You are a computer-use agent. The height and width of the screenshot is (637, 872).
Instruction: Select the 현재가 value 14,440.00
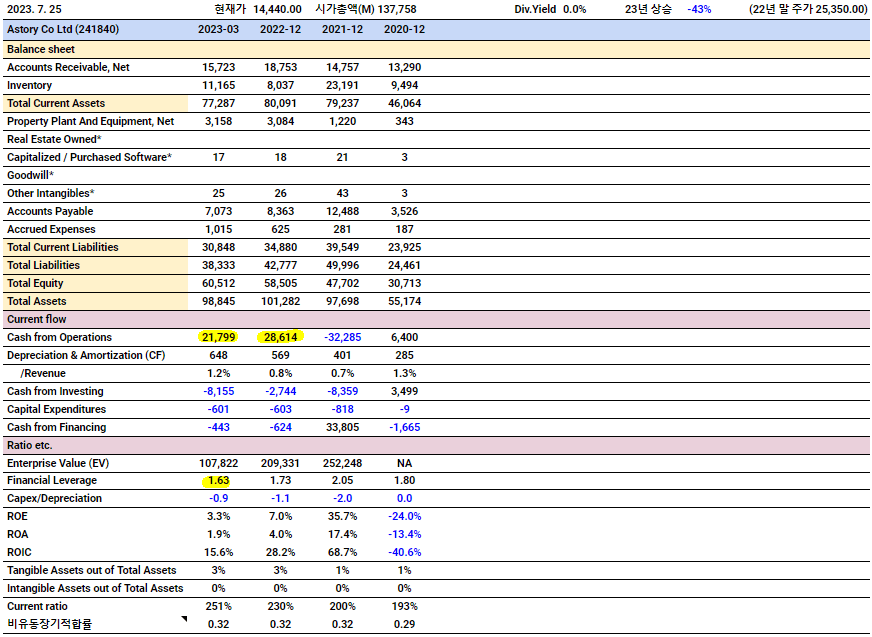tap(277, 9)
